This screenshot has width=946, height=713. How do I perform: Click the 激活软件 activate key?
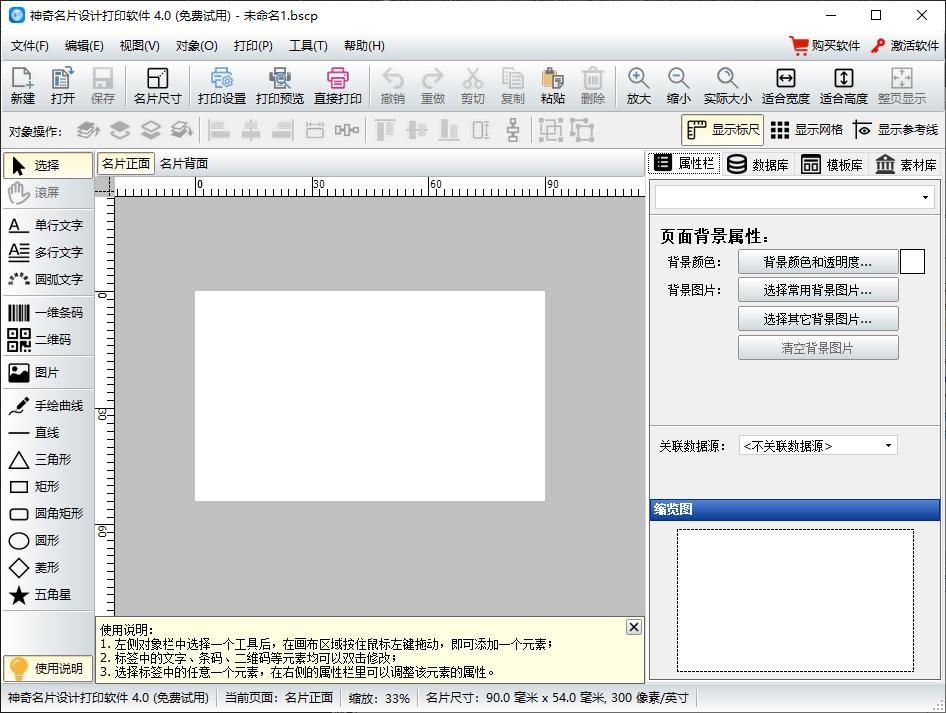pyautogui.click(x=904, y=46)
